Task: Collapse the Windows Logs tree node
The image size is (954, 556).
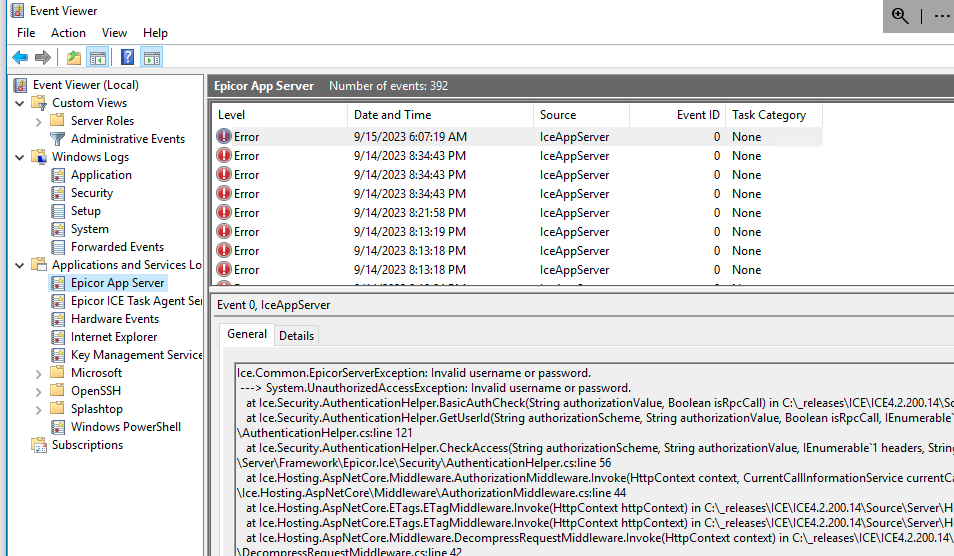Action: (x=19, y=158)
